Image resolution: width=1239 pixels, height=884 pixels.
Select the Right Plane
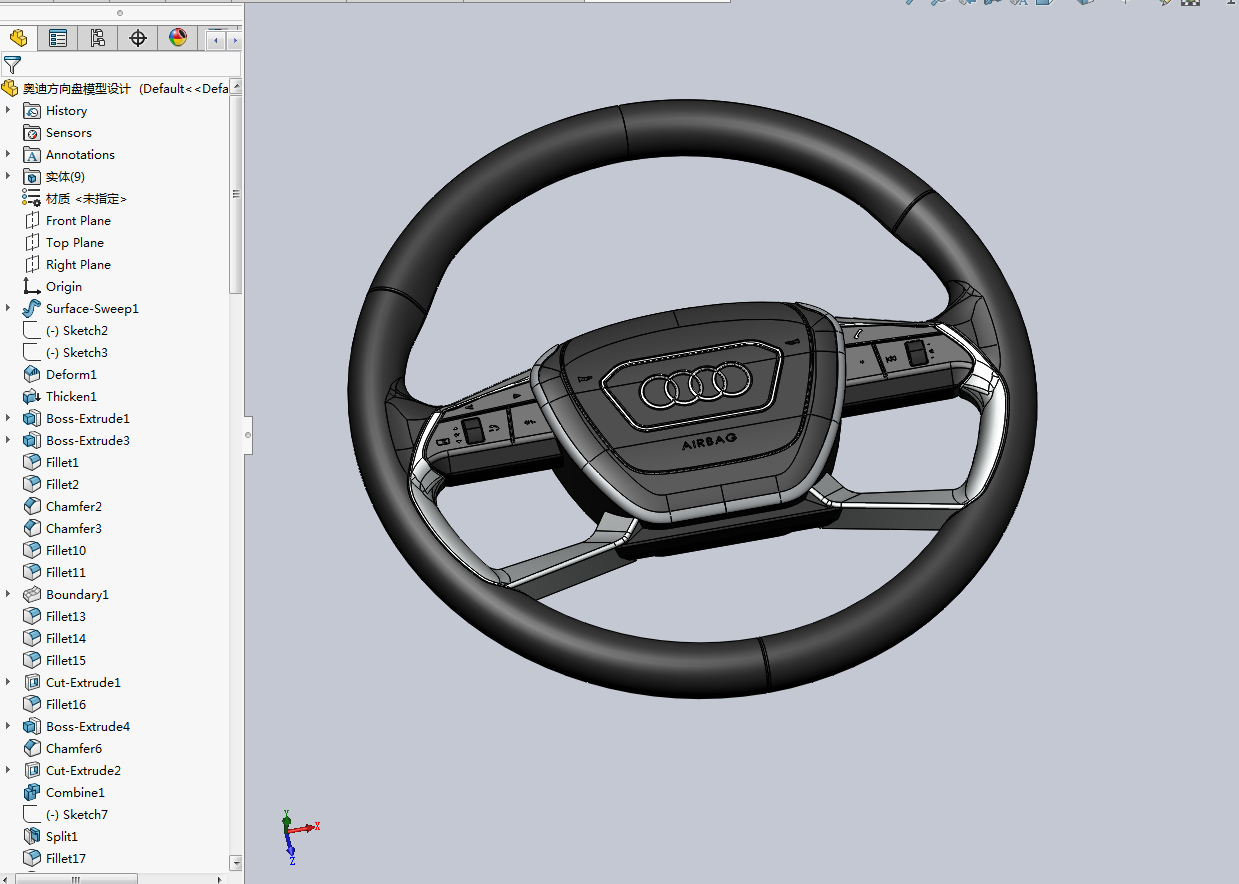[x=78, y=265]
